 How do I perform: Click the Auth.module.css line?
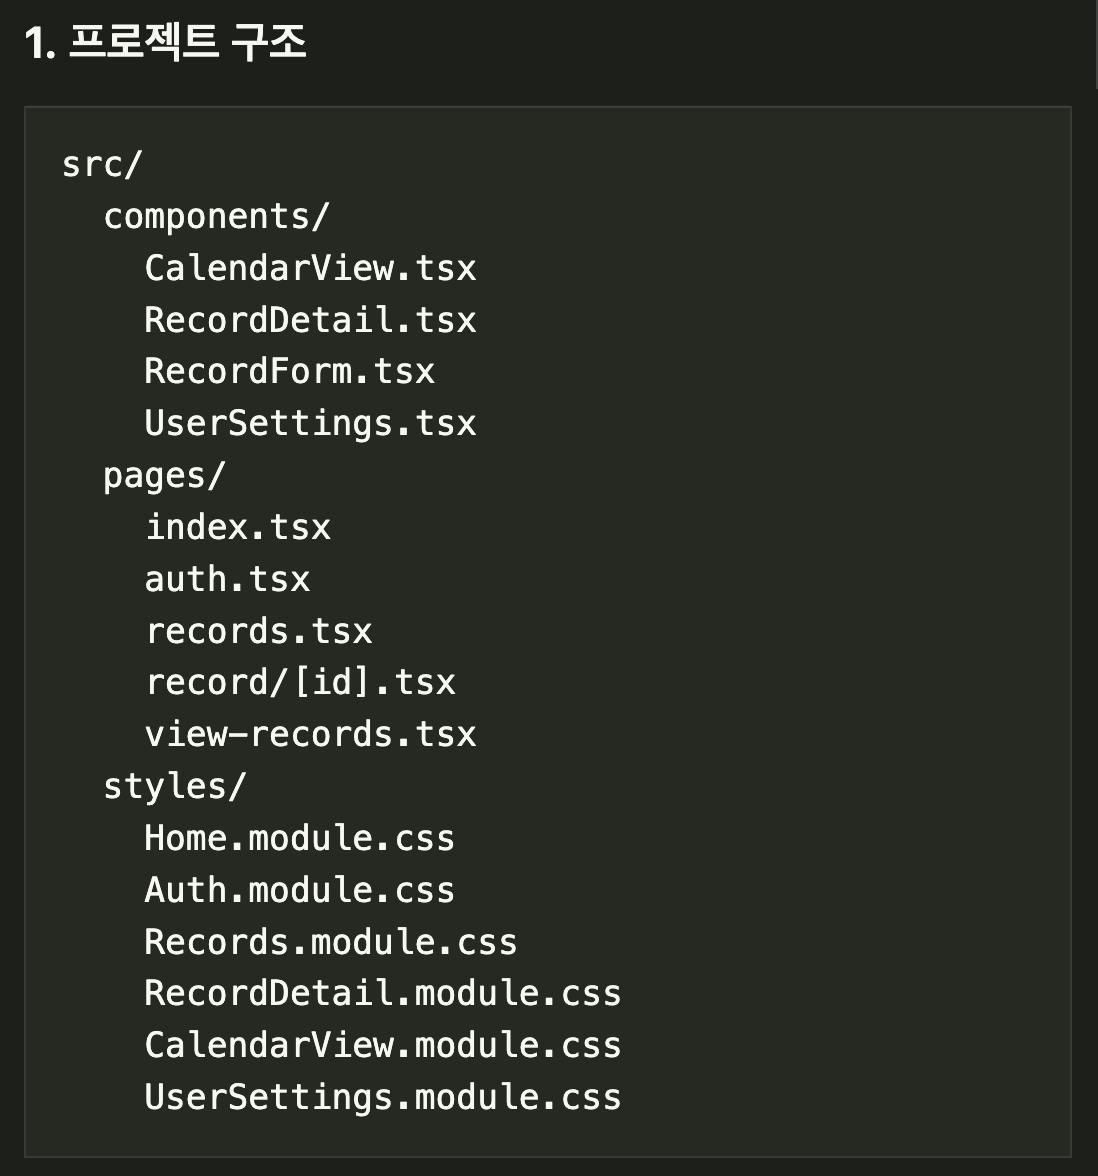pos(299,890)
